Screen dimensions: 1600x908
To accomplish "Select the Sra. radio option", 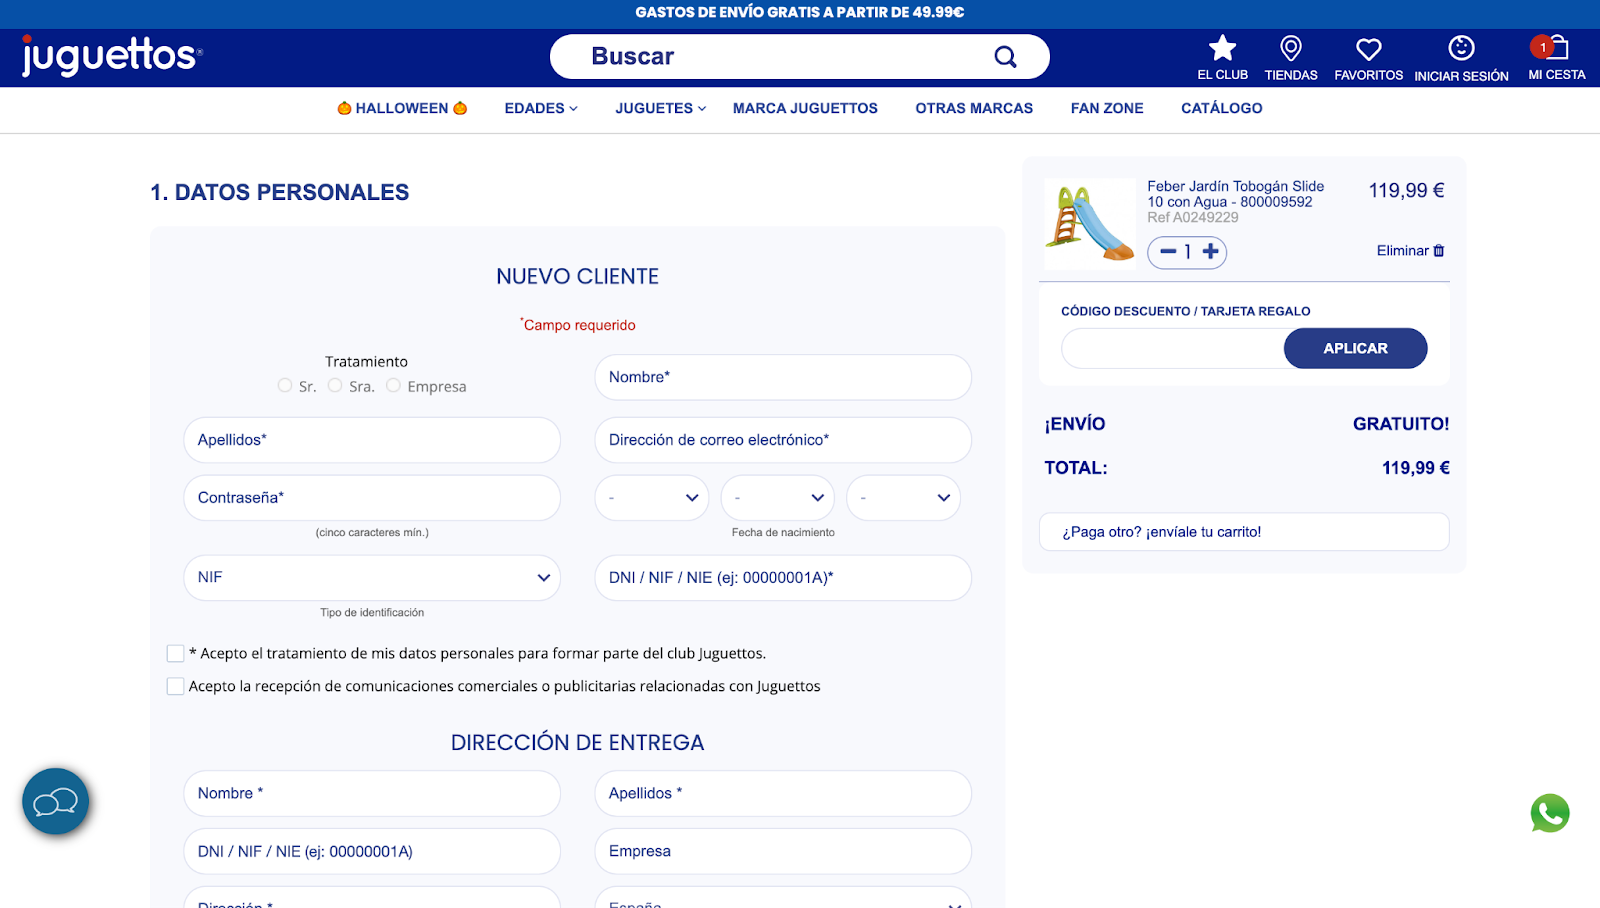I will [335, 385].
